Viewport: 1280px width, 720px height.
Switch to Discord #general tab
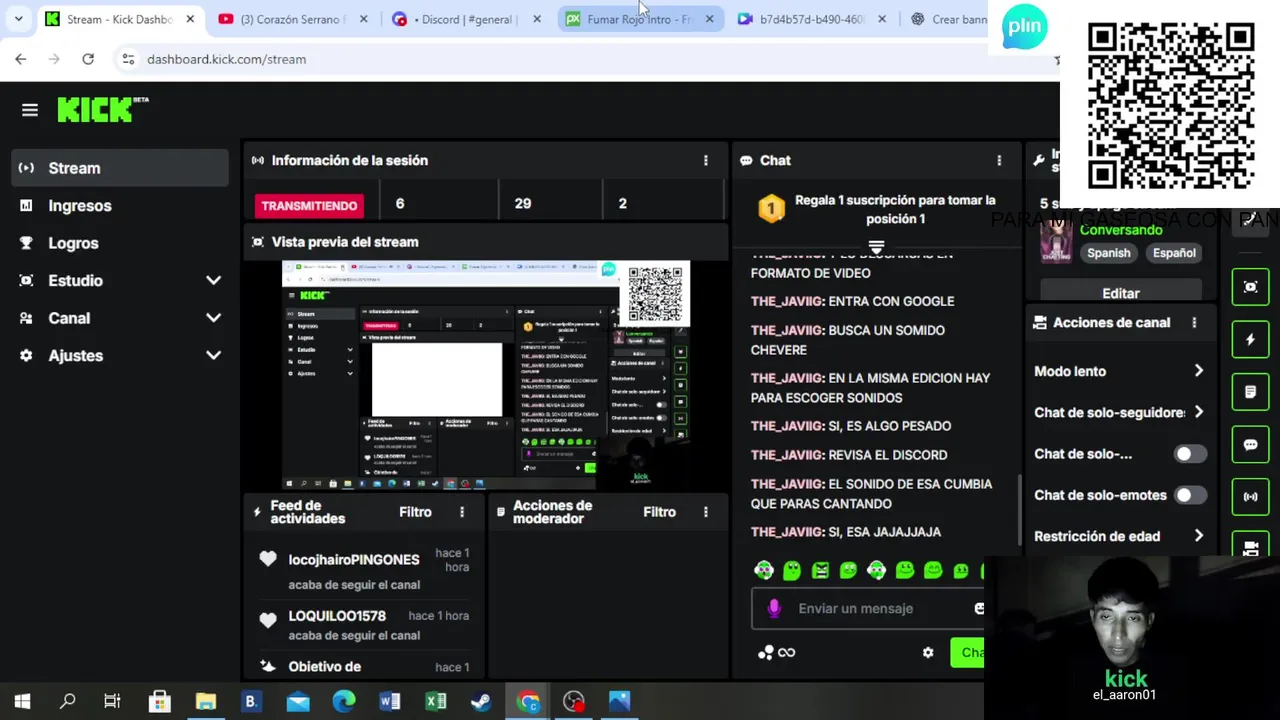point(466,19)
